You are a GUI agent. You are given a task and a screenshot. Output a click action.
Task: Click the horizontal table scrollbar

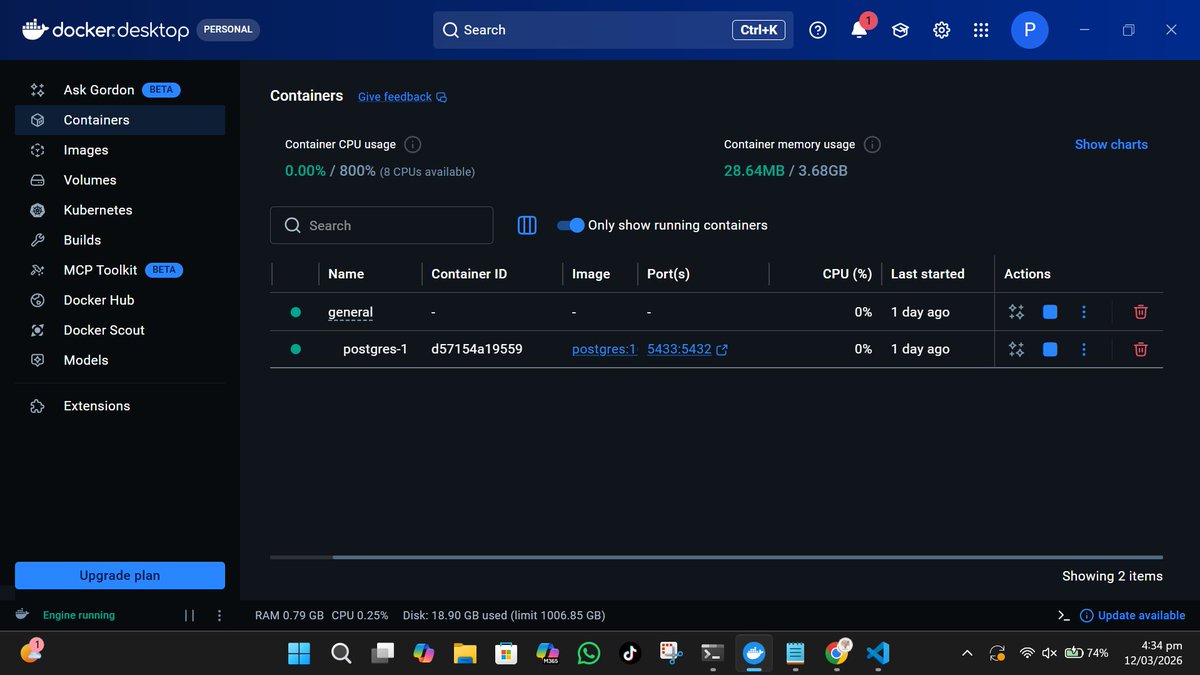[747, 557]
